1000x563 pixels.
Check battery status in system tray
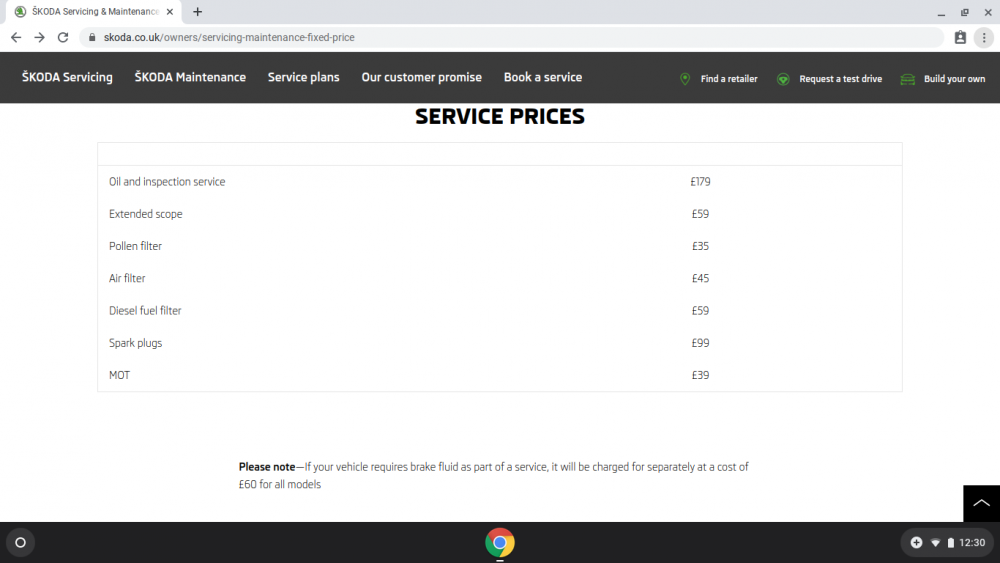click(x=950, y=543)
